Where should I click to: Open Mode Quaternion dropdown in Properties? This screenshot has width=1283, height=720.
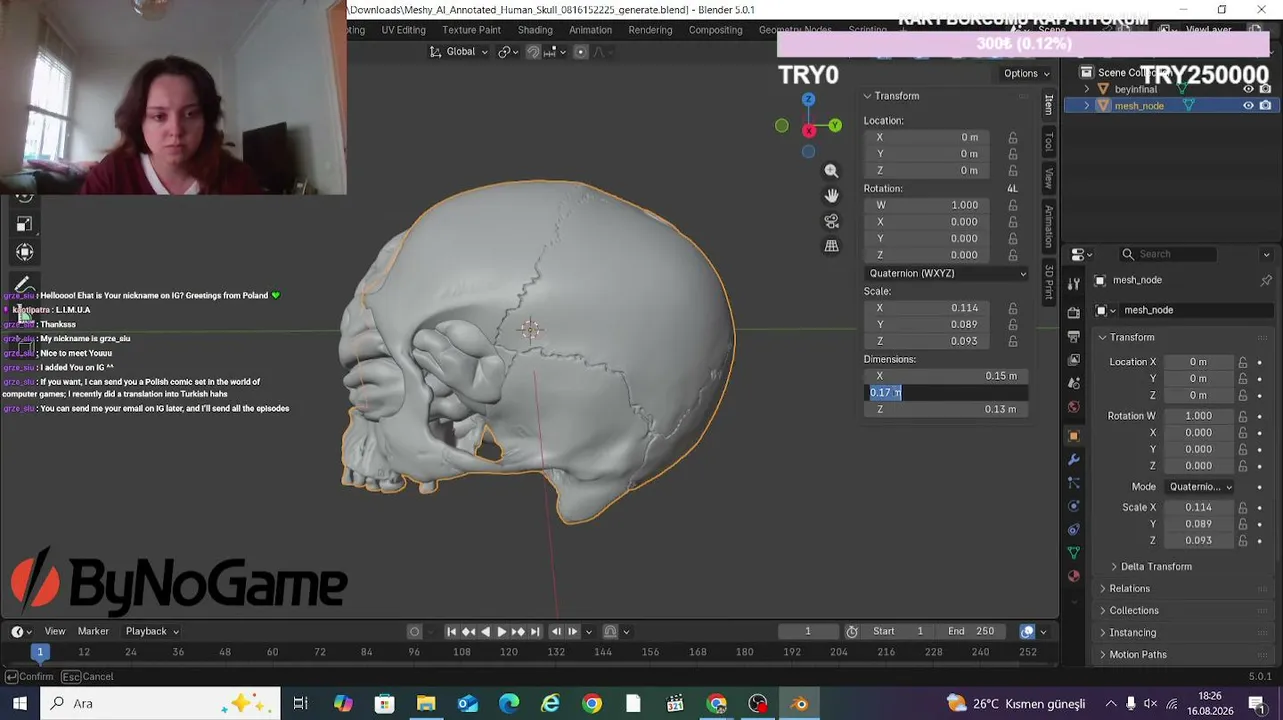point(1201,487)
